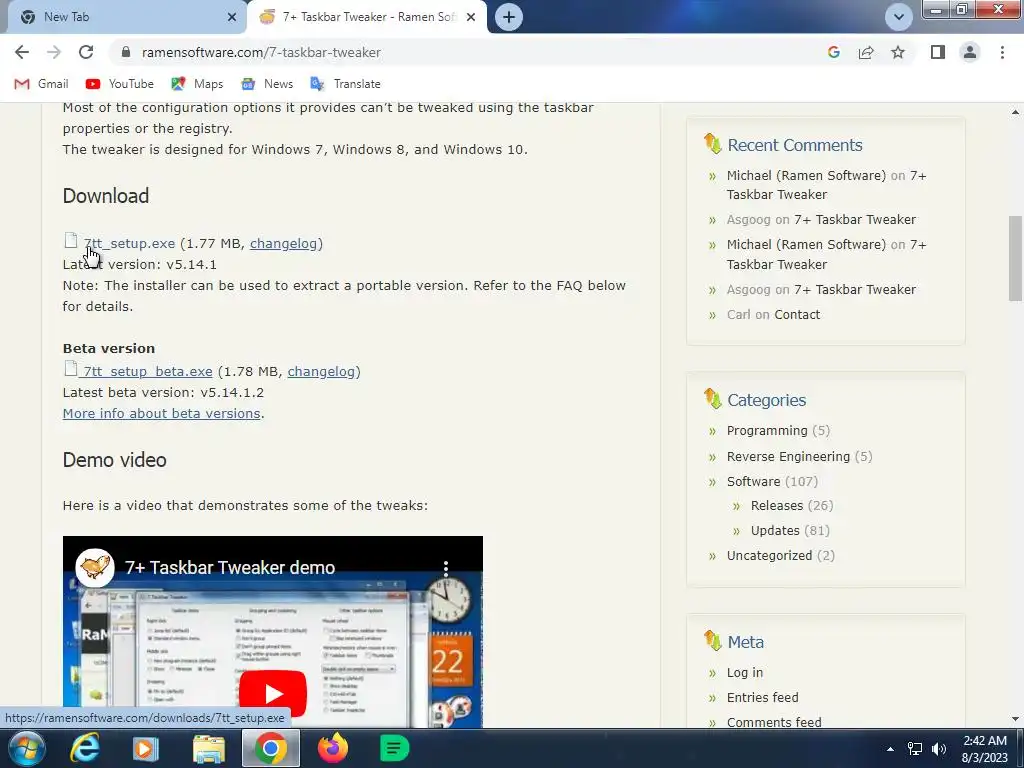
Task: Open the Releases subcategory
Action: click(776, 505)
